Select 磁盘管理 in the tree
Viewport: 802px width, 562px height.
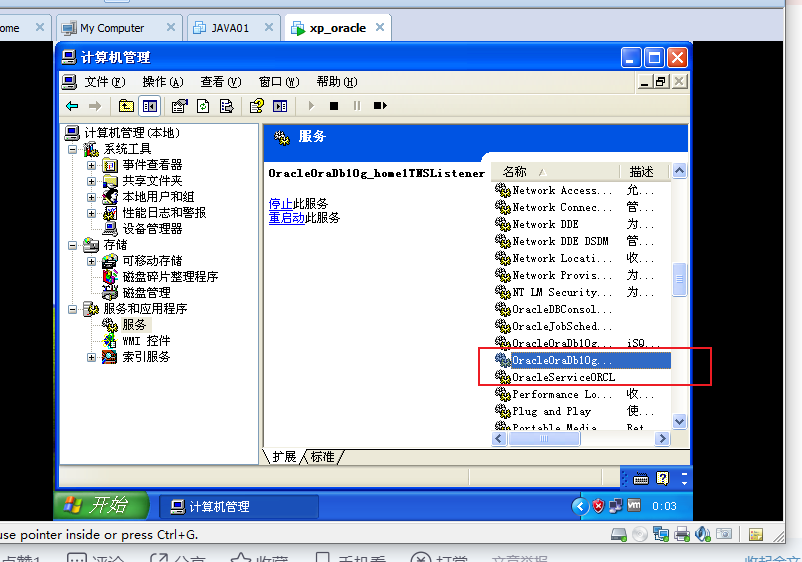pyautogui.click(x=146, y=293)
